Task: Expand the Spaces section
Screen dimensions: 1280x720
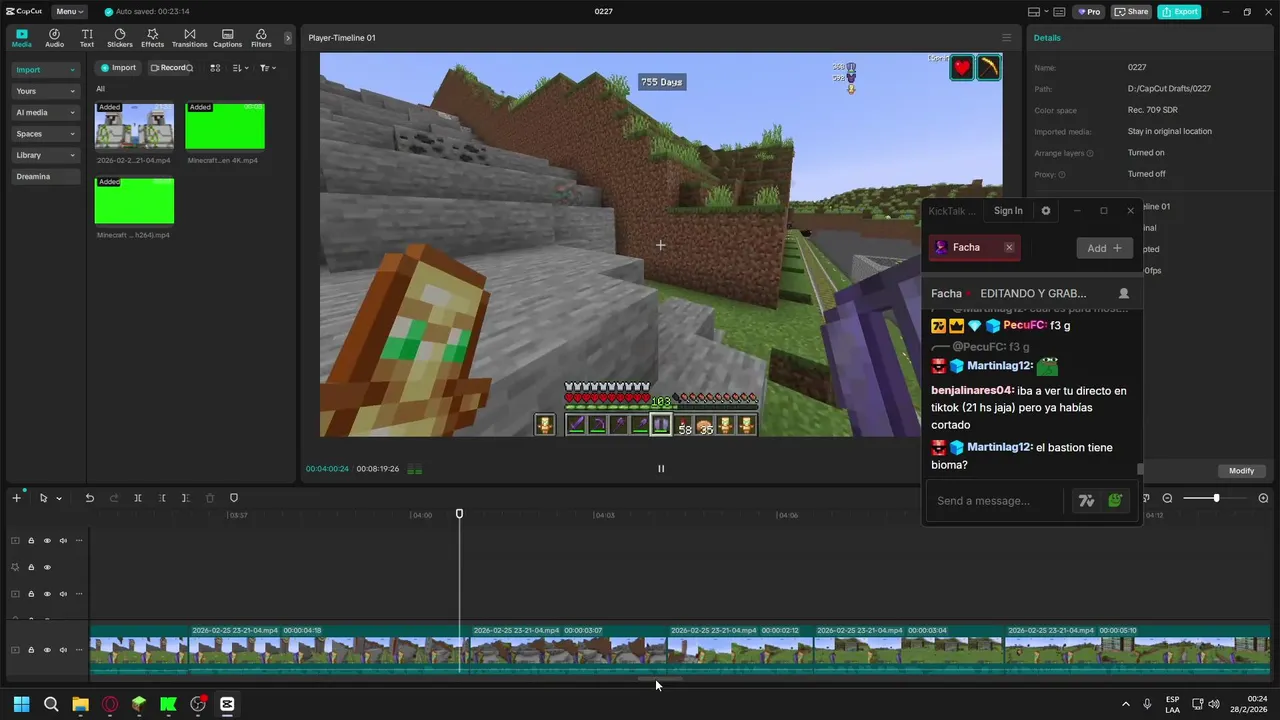Action: point(45,134)
